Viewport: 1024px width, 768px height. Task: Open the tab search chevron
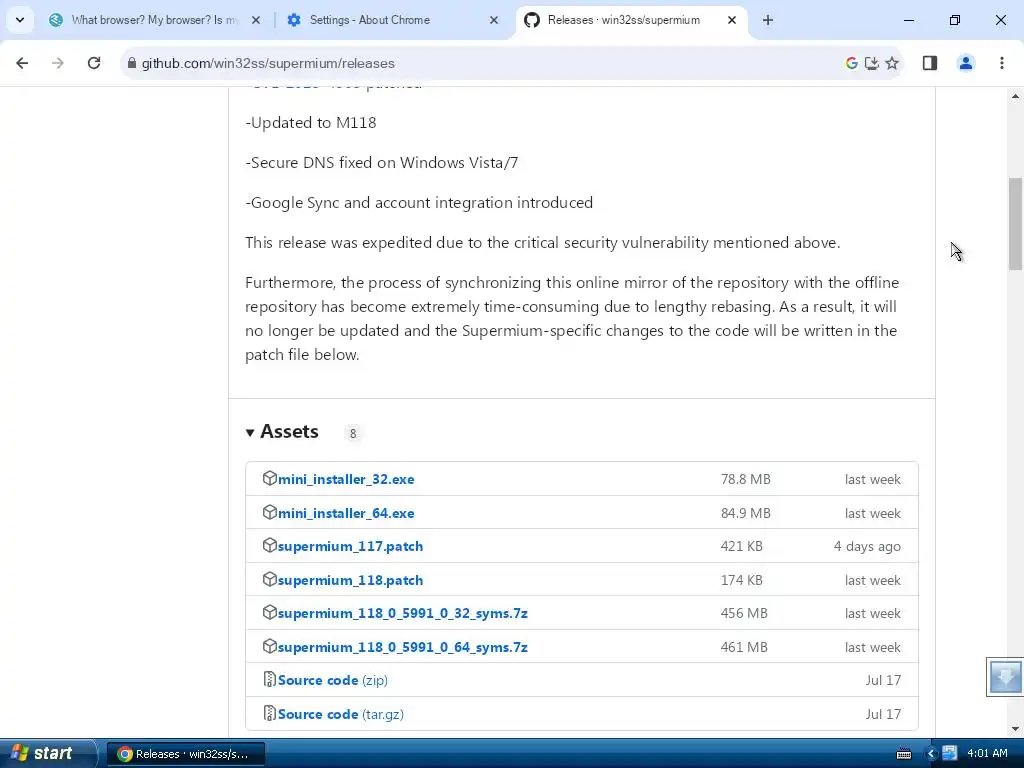(20, 20)
